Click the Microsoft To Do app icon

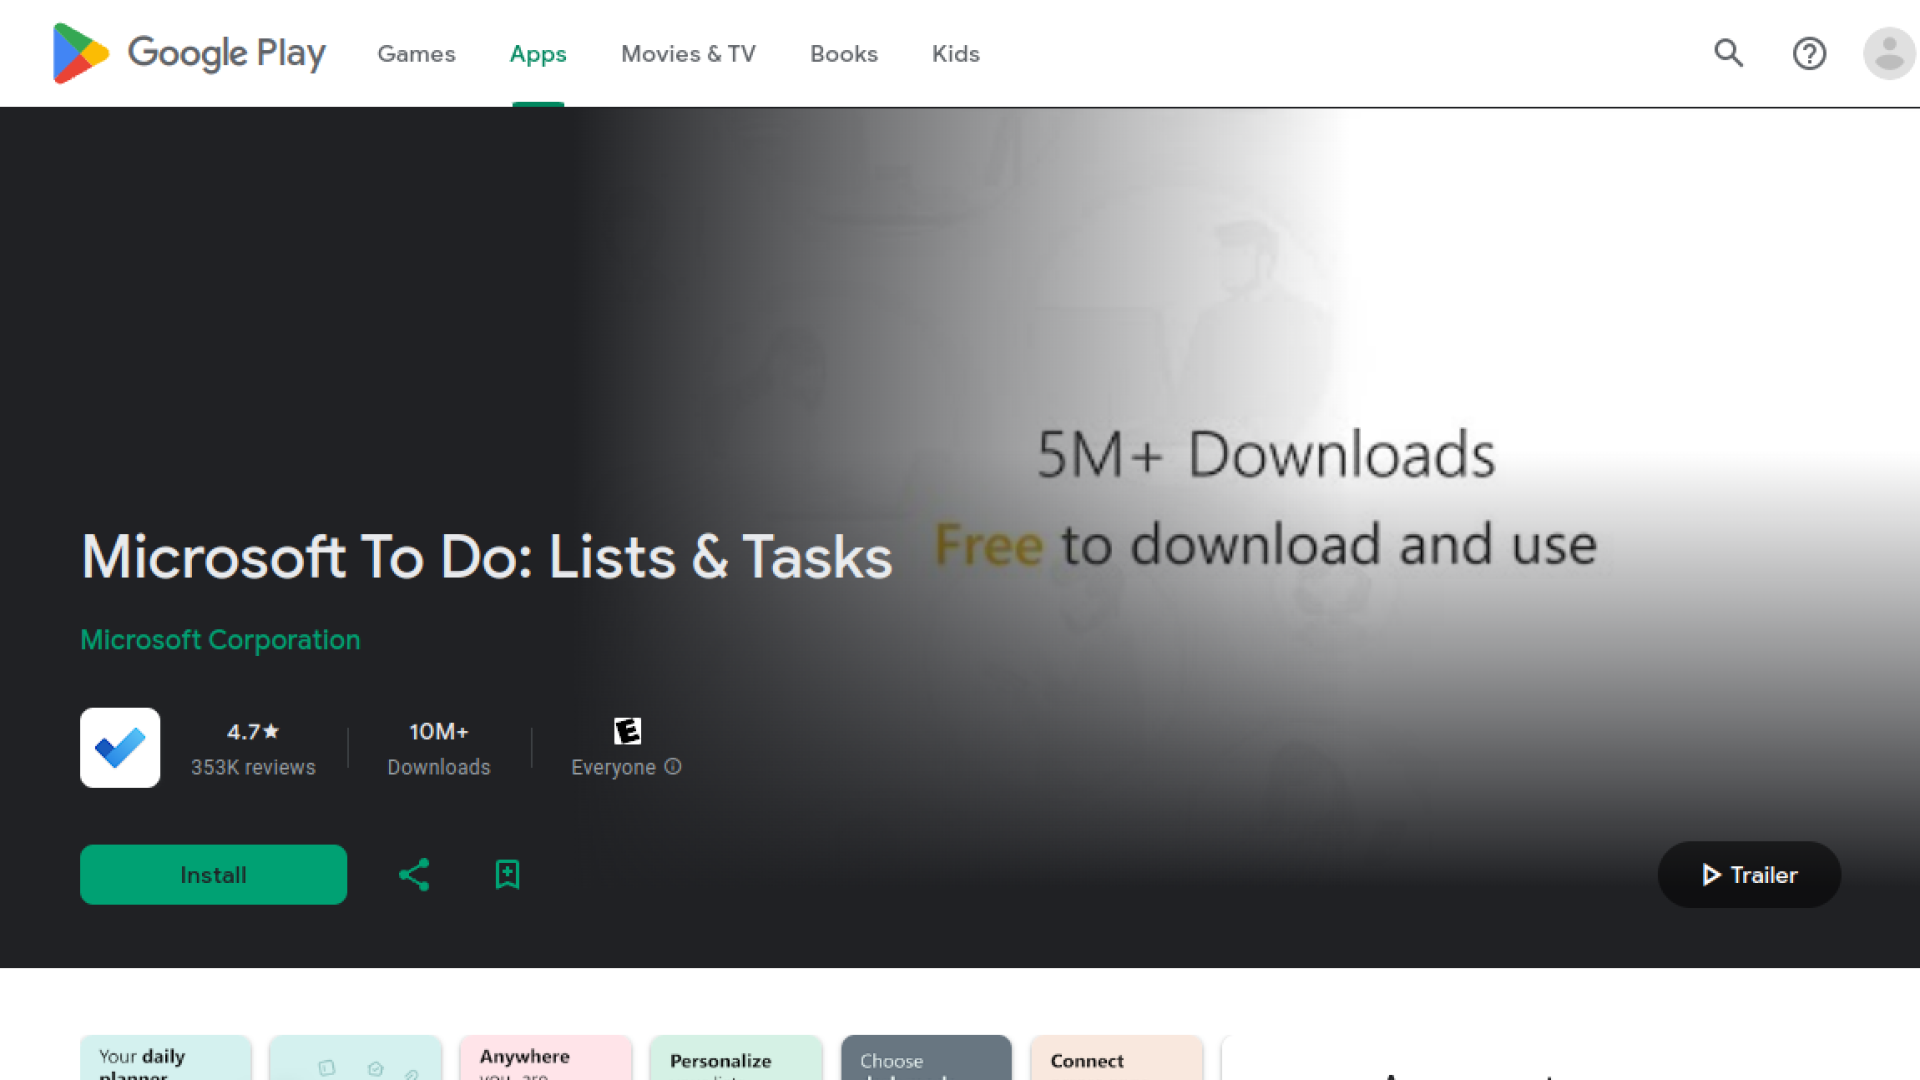coord(120,748)
